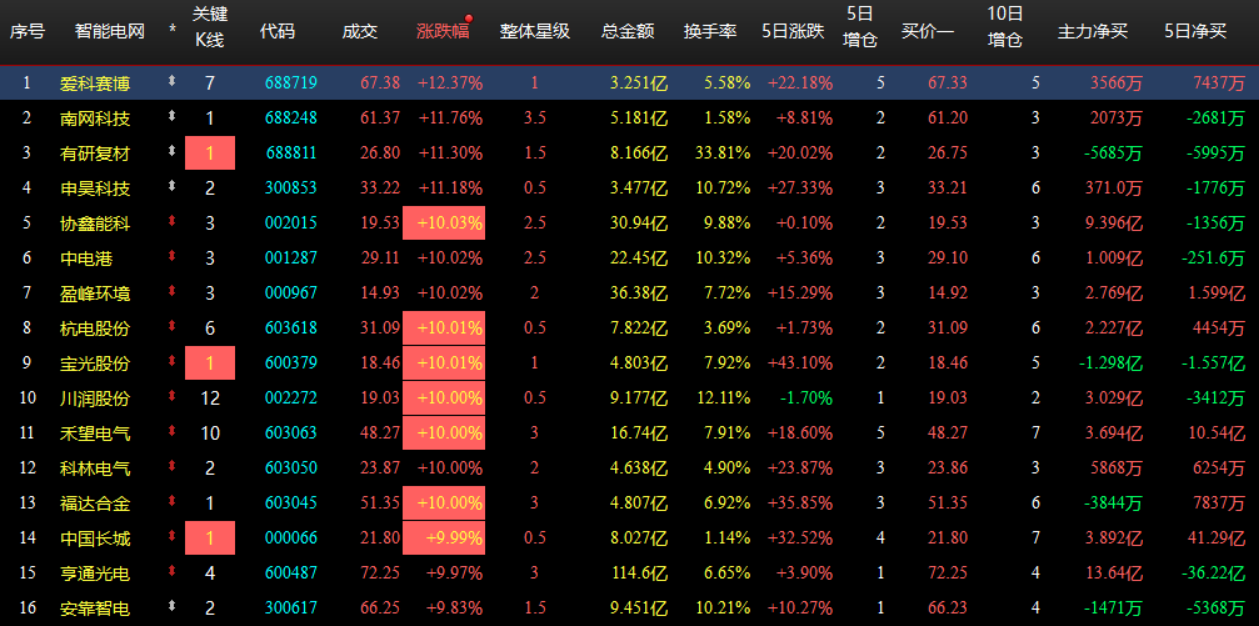Select stock name 协鑫能科

coord(95,223)
